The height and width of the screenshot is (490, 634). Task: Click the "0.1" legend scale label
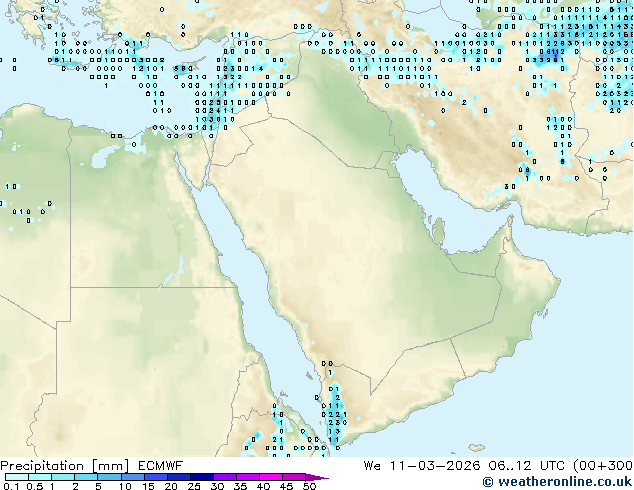11,486
